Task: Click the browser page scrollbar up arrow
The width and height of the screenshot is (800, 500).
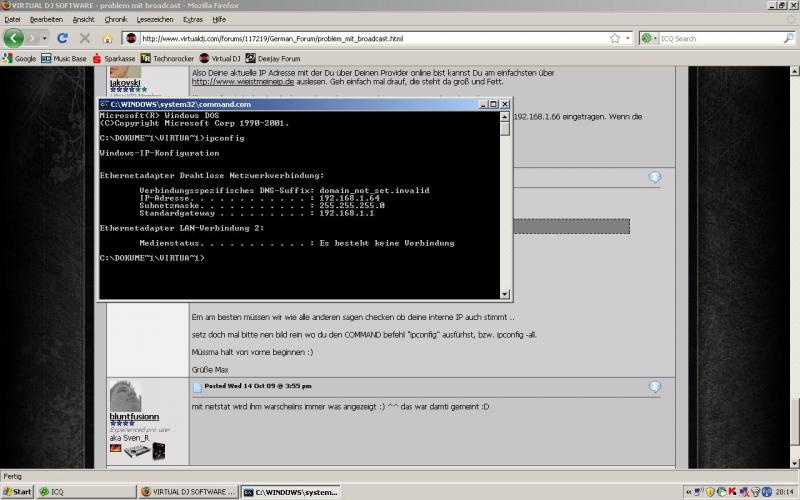Action: (795, 71)
